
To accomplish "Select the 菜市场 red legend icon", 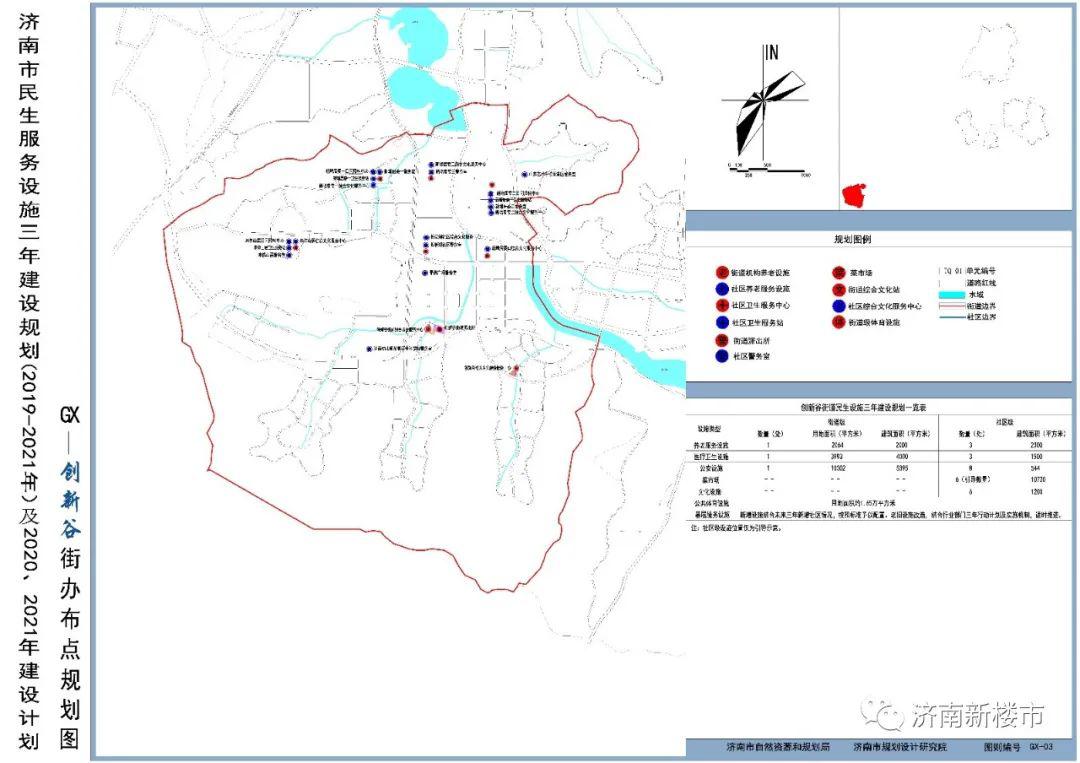I will [x=837, y=272].
